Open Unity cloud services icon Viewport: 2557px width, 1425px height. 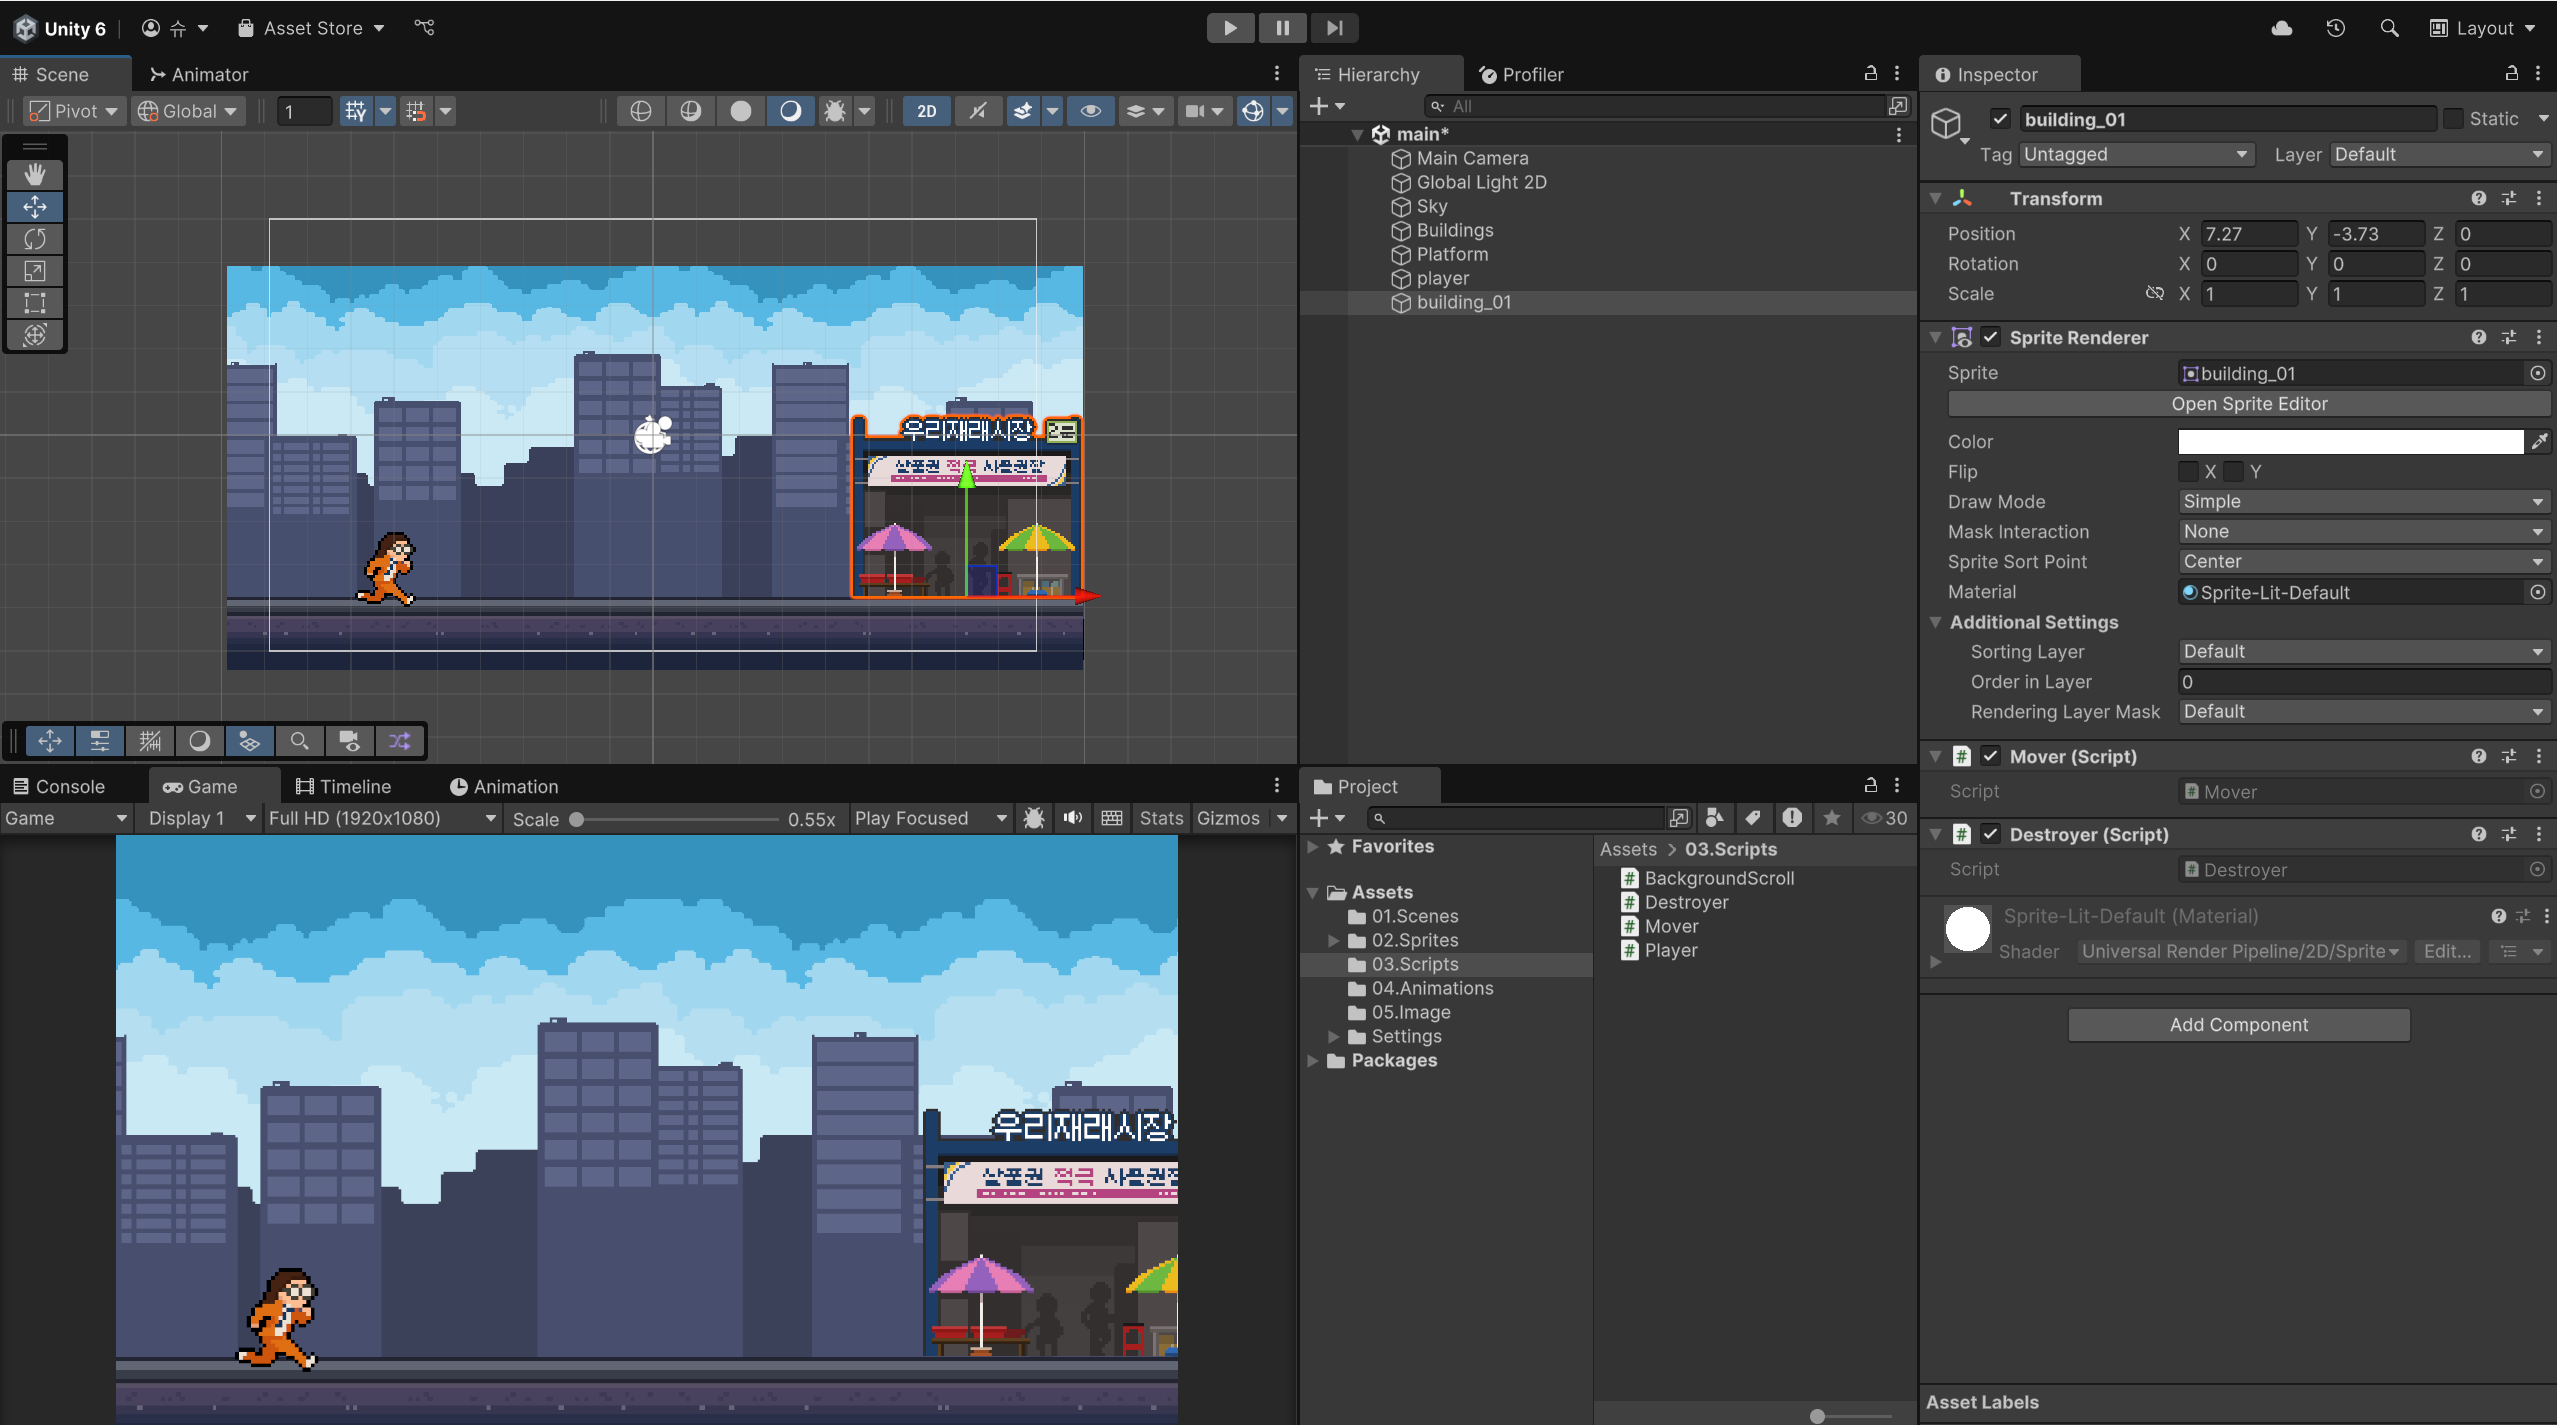tap(2282, 28)
